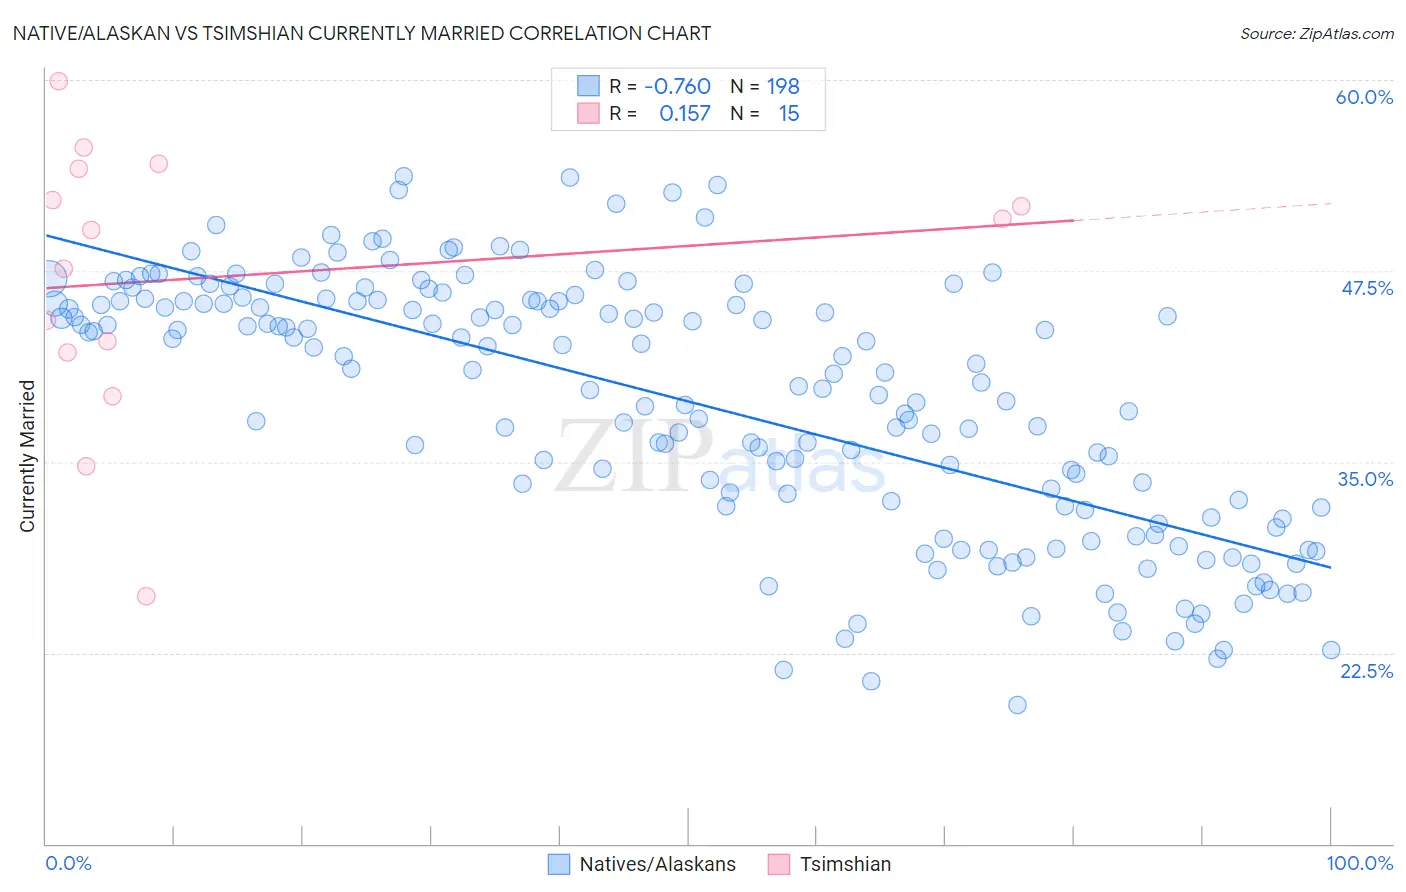Click the 100.0% x-axis label
This screenshot has width=1406, height=892.
click(x=1360, y=863)
